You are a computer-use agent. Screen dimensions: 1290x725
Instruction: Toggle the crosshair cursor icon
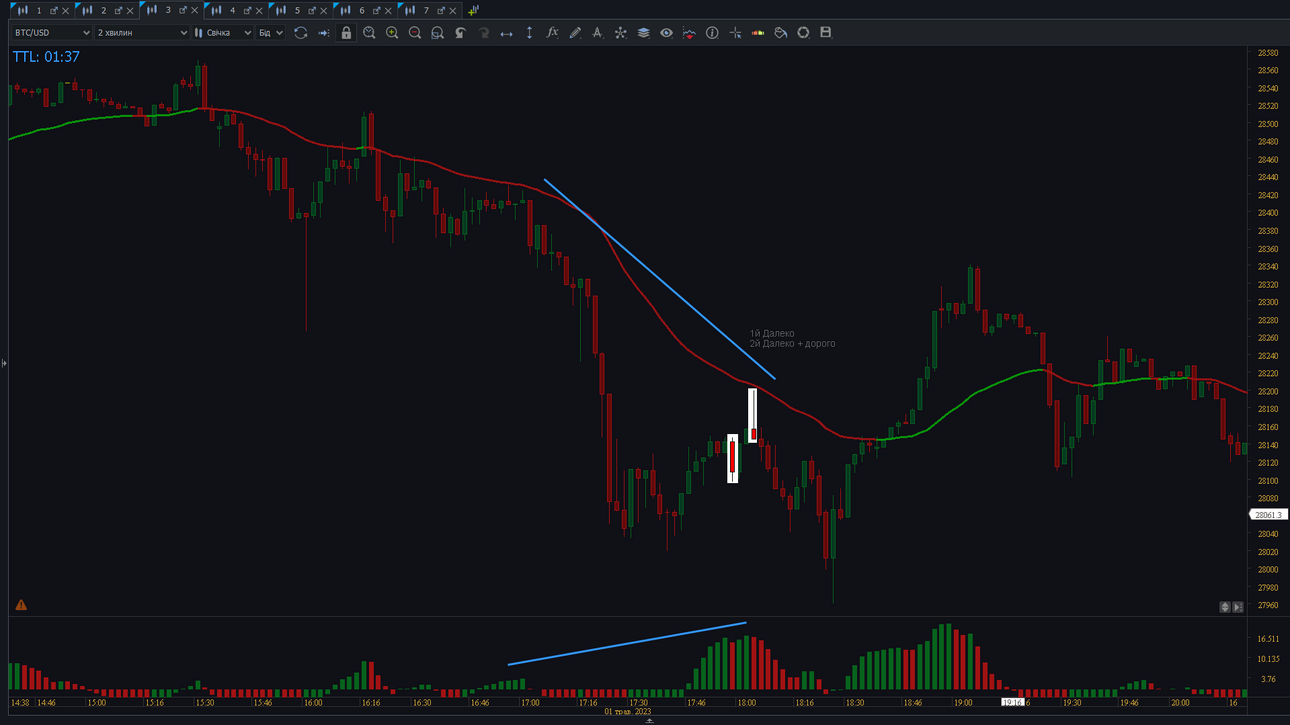[x=735, y=33]
